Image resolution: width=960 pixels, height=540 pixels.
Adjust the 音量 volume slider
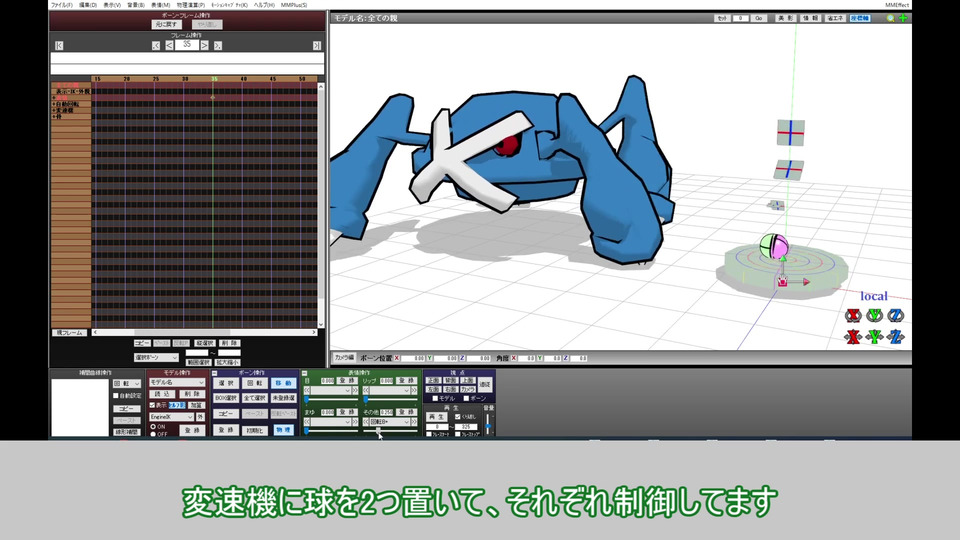(488, 424)
